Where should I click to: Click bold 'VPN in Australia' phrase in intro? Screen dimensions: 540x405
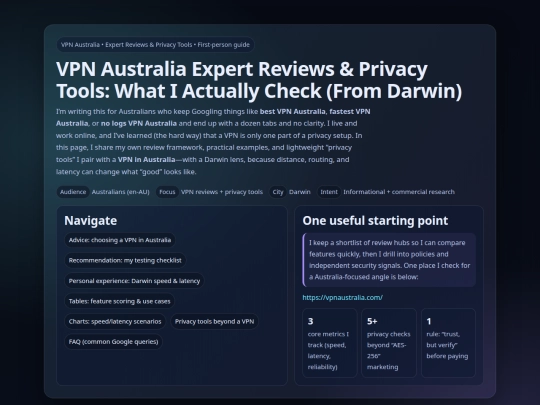click(146, 159)
